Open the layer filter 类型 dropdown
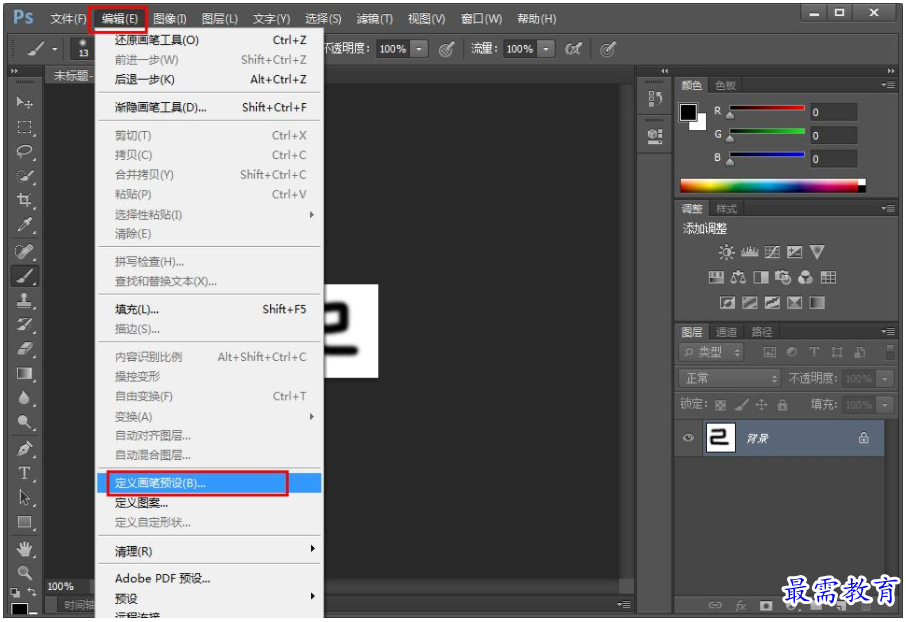 (711, 352)
